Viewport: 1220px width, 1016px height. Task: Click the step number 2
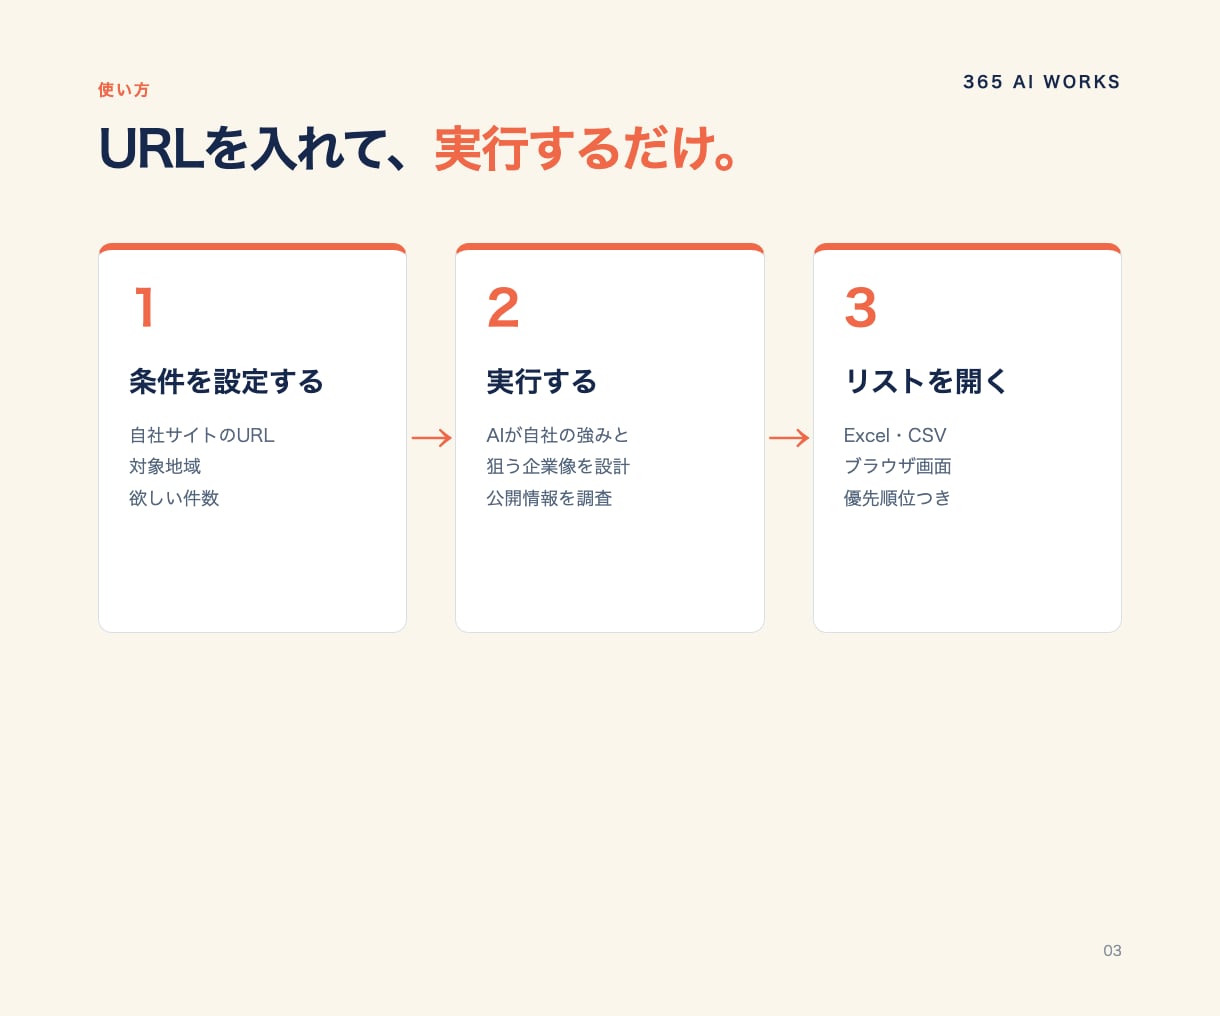[503, 307]
